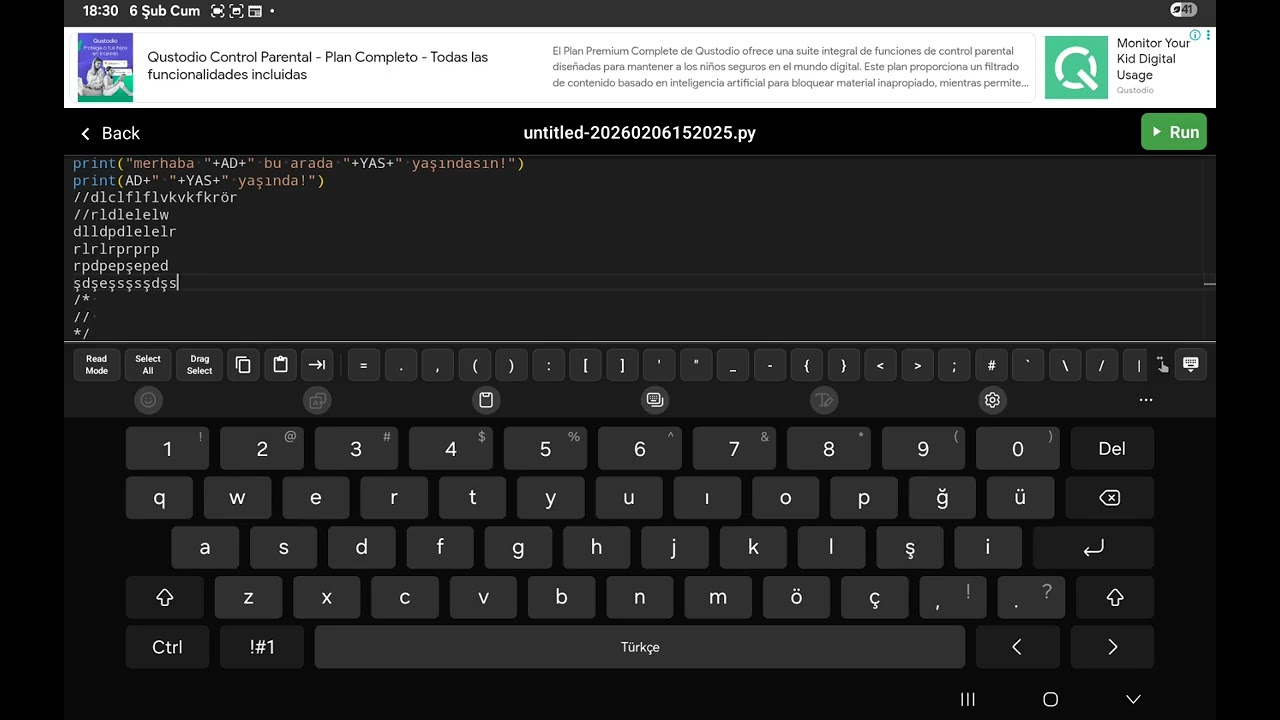Insert a tab with the tab icon
This screenshot has width=1280, height=720.
pos(317,365)
